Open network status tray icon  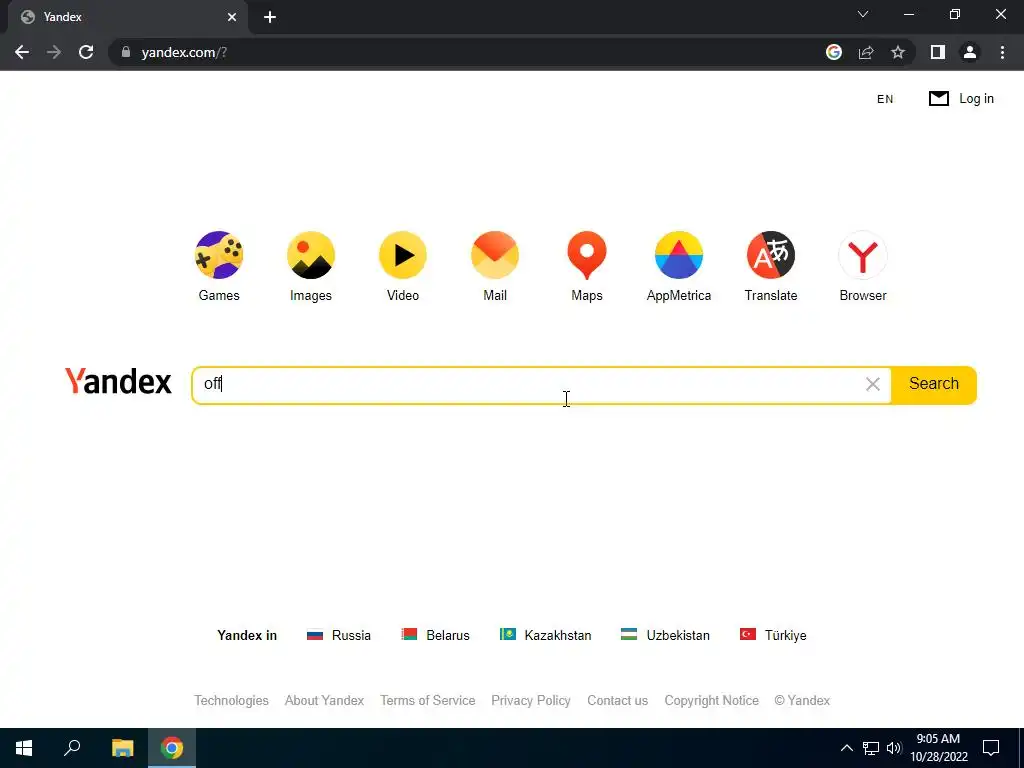pyautogui.click(x=871, y=748)
